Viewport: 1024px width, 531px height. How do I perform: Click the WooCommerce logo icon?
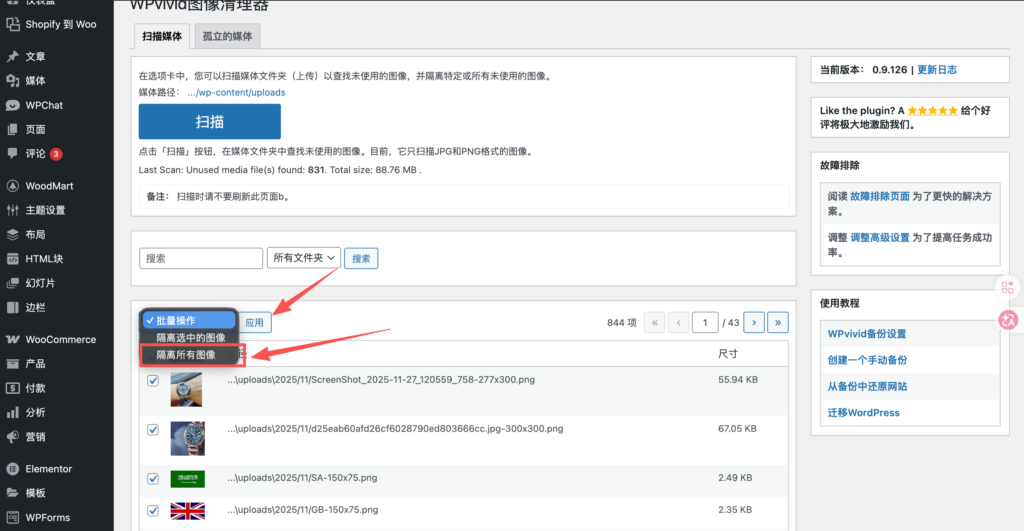click(12, 339)
